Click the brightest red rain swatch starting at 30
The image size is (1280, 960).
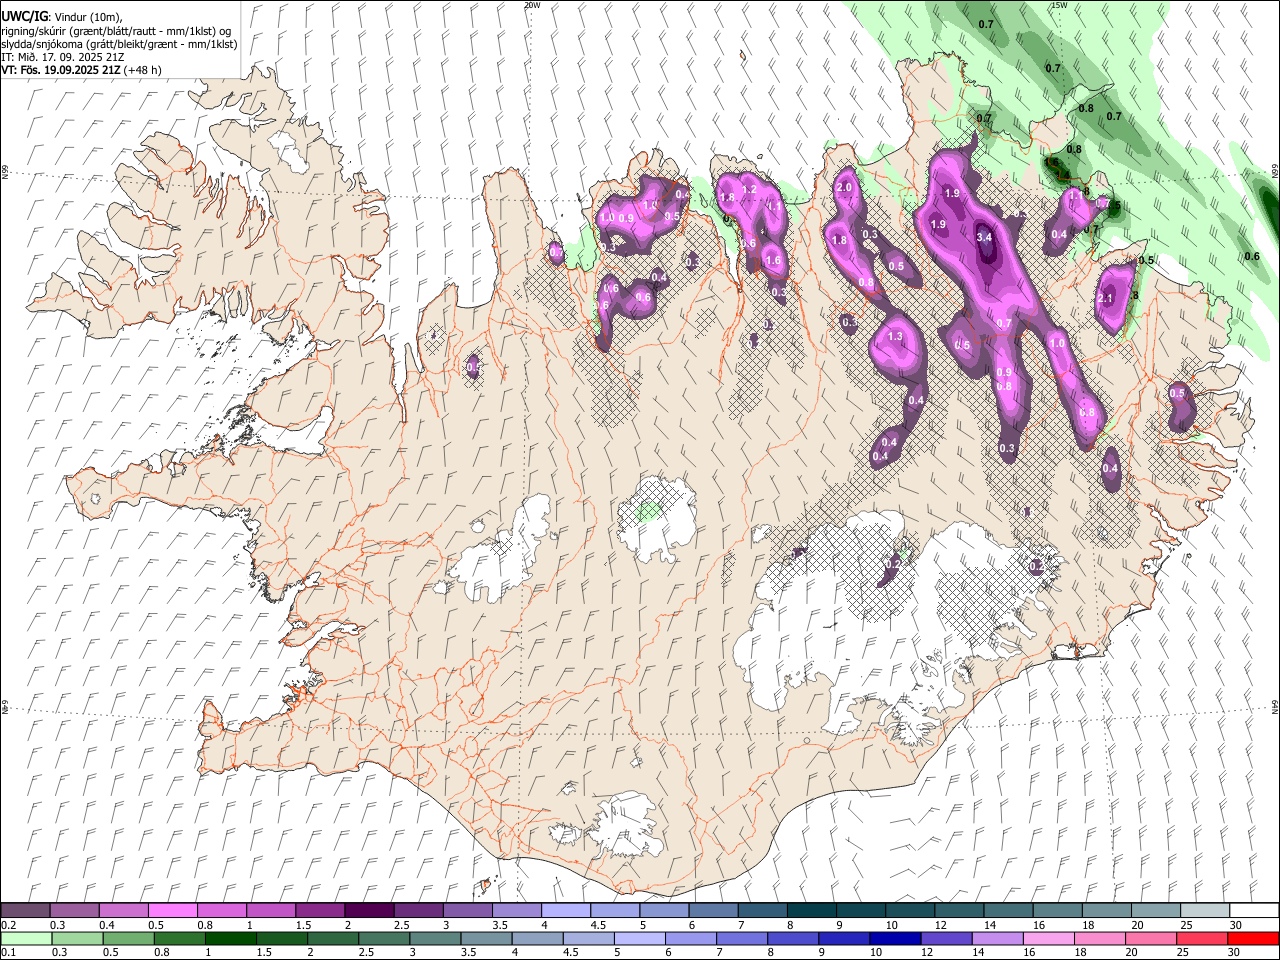click(x=1253, y=938)
